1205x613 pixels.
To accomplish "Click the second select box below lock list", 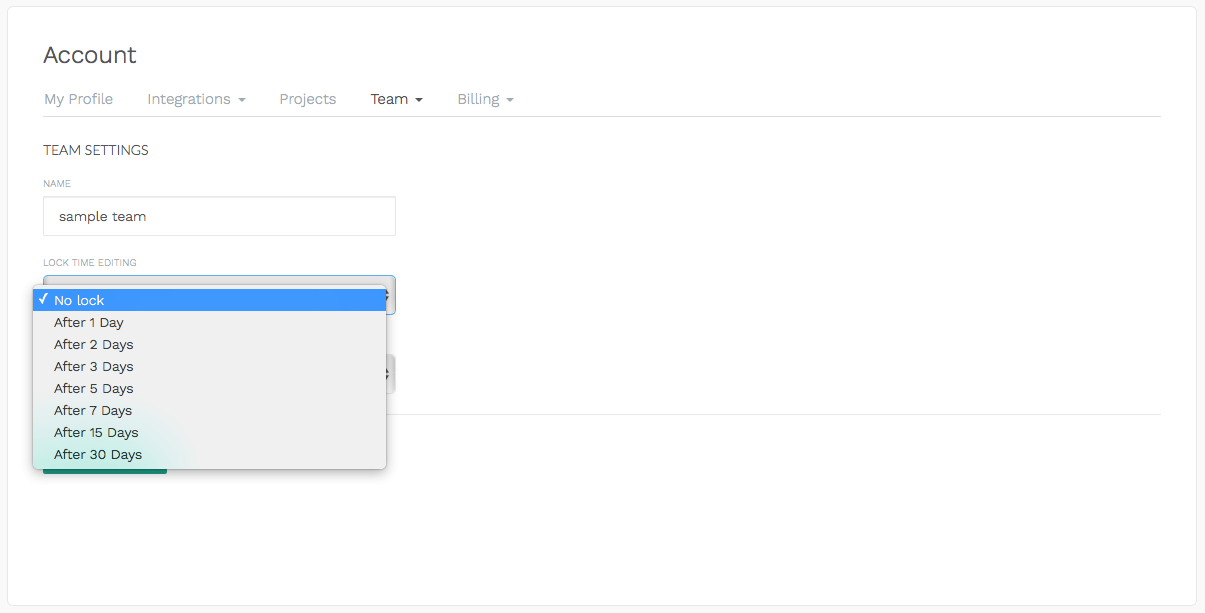I will [390, 373].
